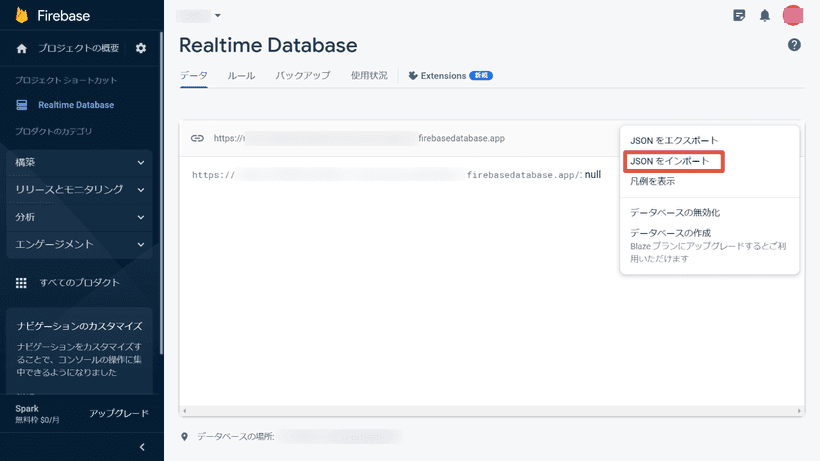Expand the 構築 category
This screenshot has height=461, width=820.
point(79,163)
